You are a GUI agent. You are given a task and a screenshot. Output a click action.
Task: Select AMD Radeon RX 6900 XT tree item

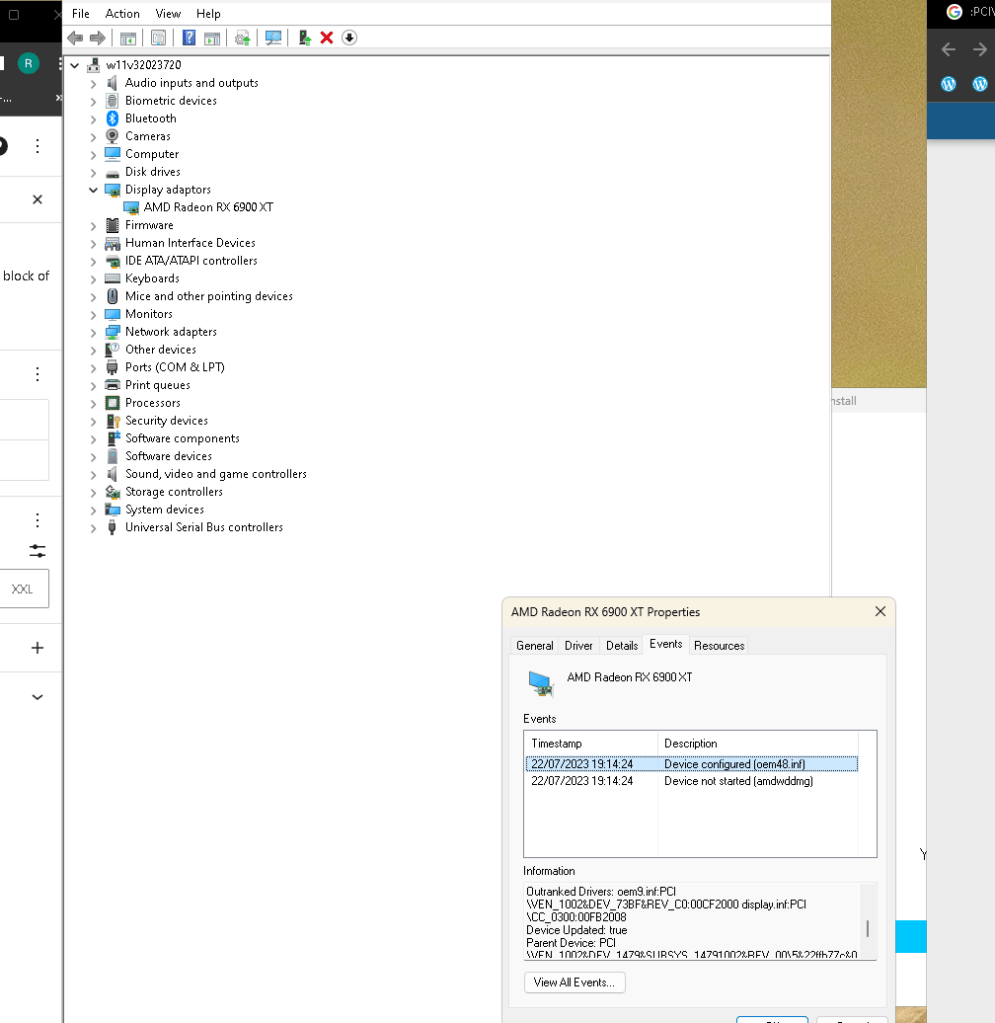point(208,207)
